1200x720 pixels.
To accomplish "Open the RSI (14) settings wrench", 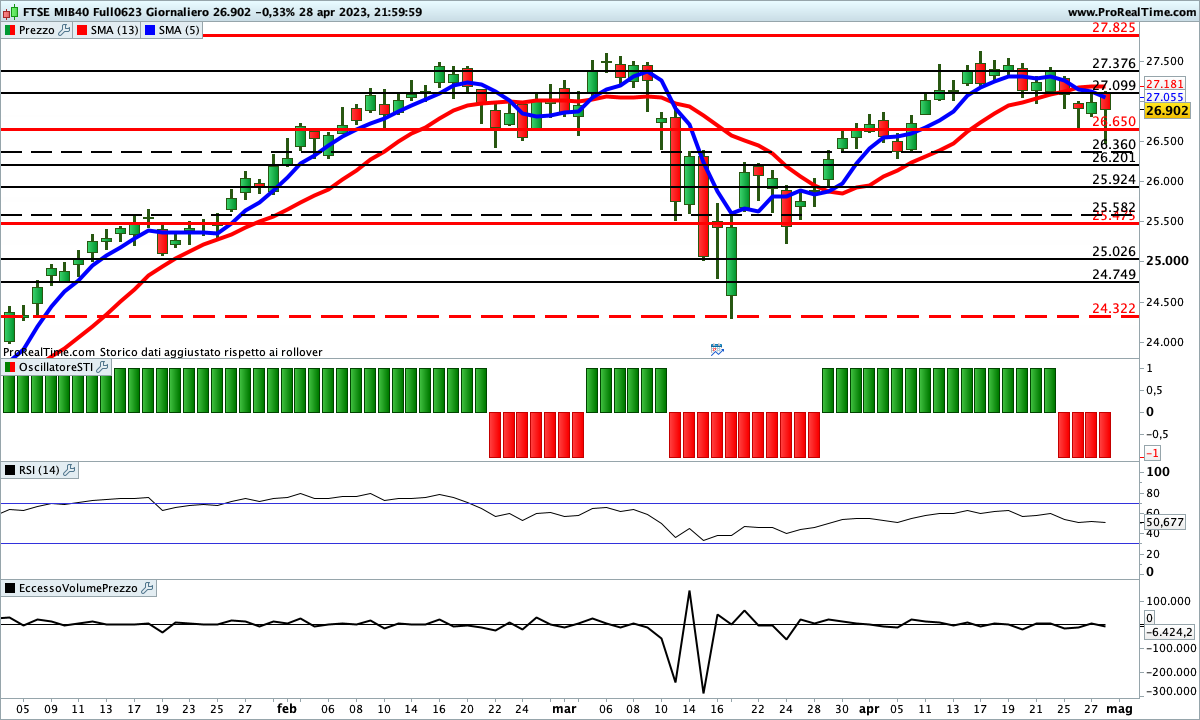I will coord(71,470).
